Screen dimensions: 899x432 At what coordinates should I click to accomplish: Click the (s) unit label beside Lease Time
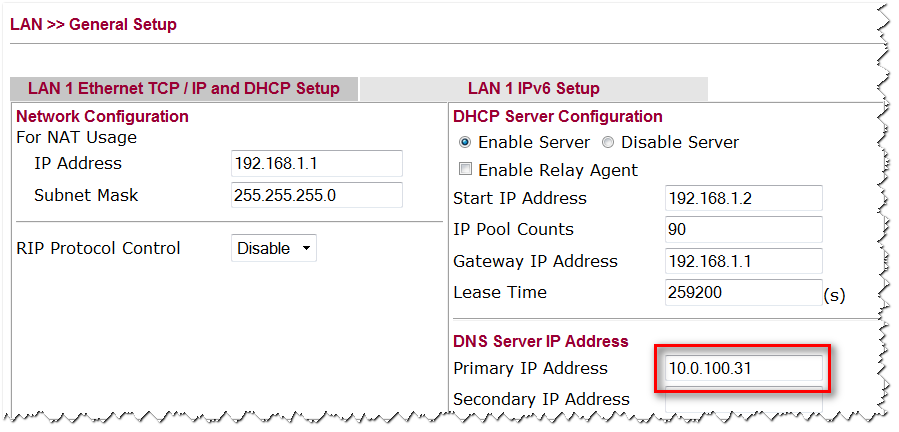[x=834, y=295]
